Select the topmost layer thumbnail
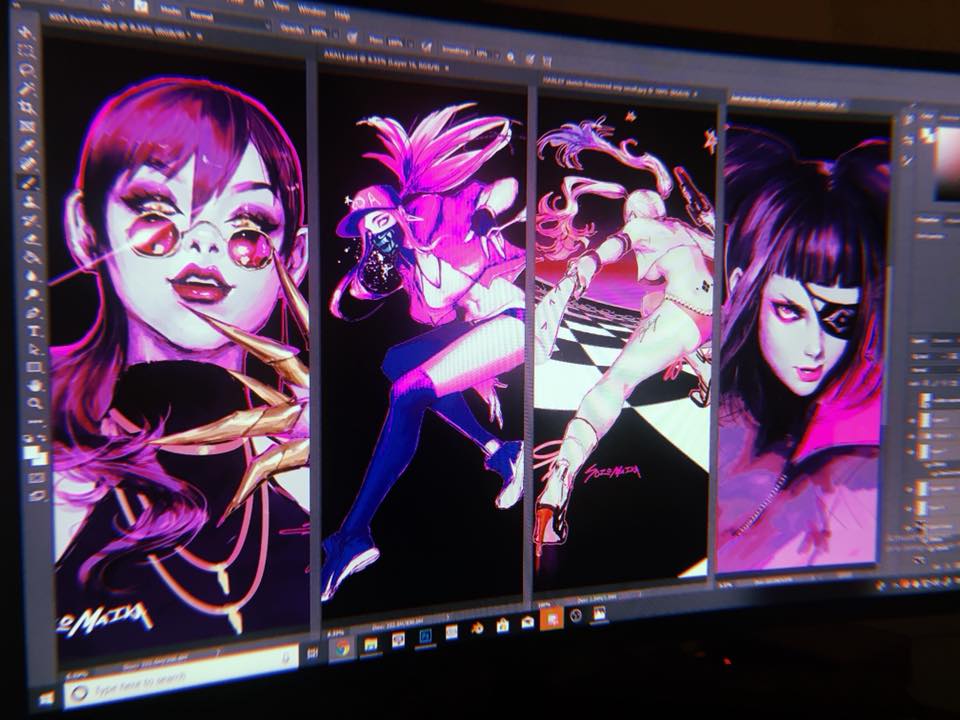Screen dimensions: 960x720 click(926, 400)
